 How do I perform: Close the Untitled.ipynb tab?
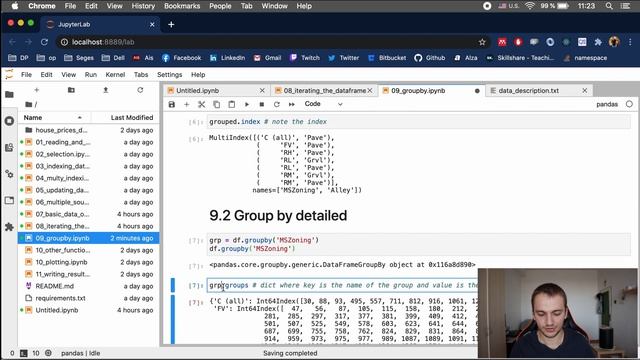click(262, 91)
